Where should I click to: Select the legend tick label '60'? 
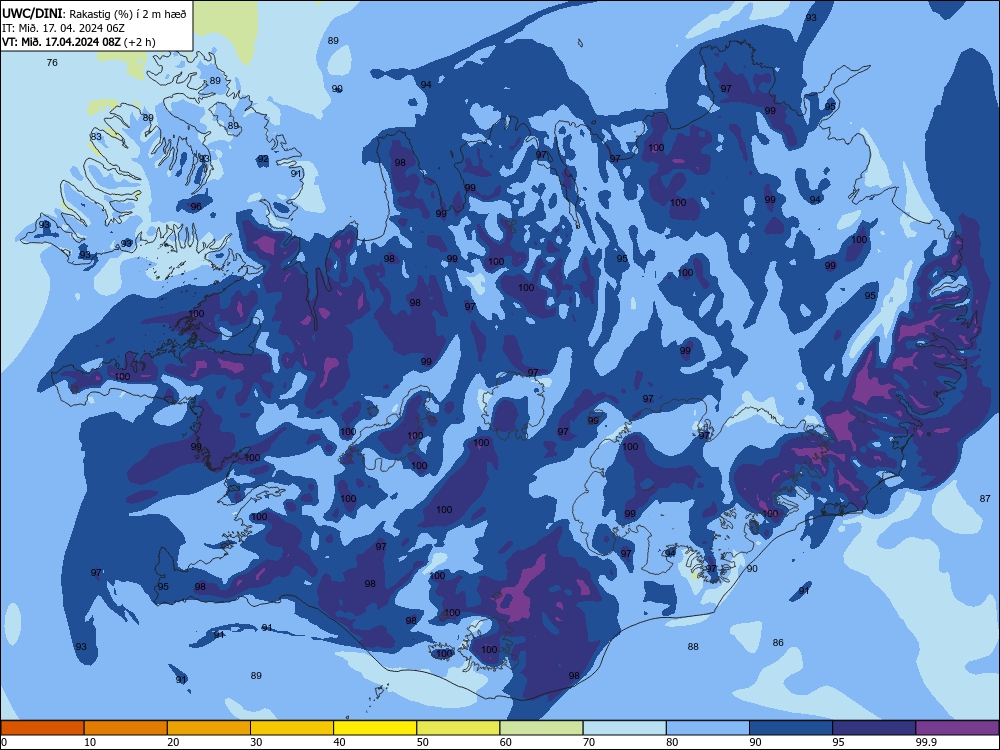506,742
